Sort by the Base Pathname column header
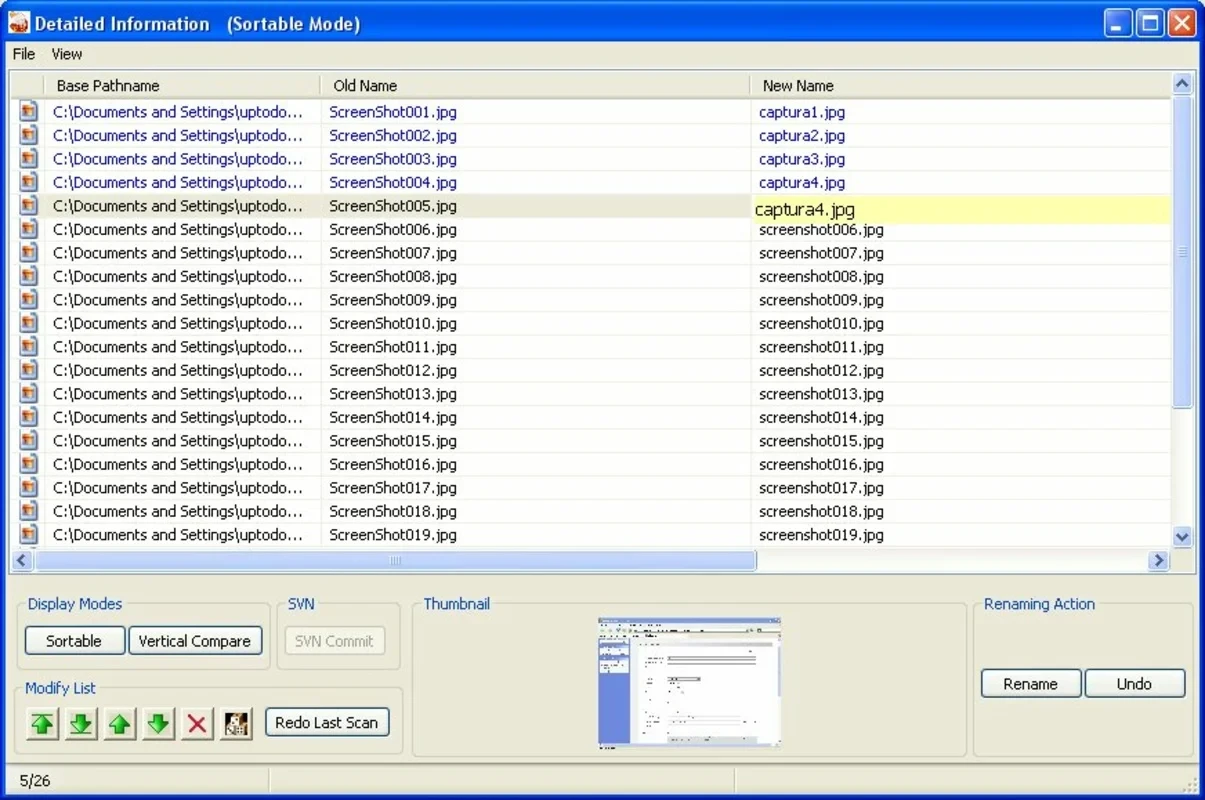The width and height of the screenshot is (1205, 800). [108, 86]
